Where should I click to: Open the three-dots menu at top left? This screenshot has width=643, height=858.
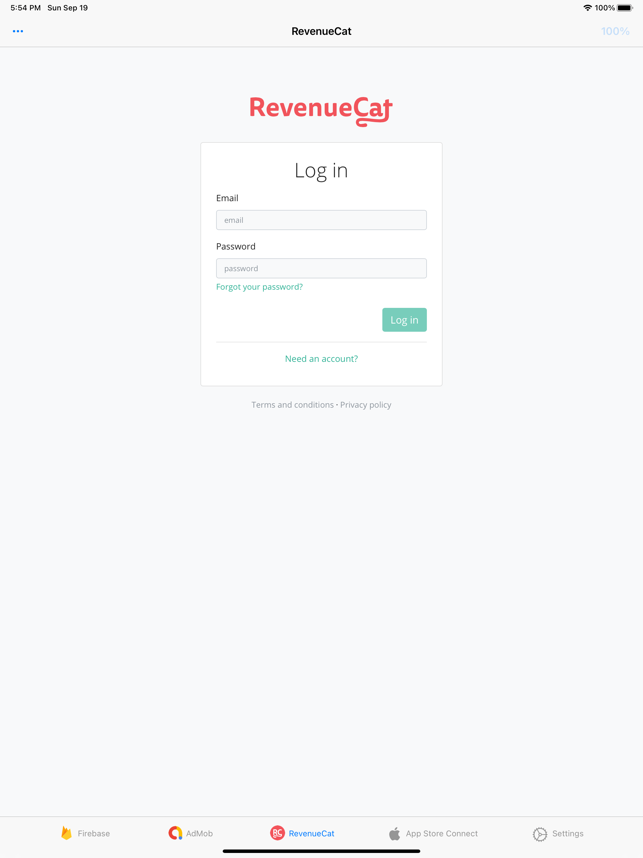pos(18,31)
